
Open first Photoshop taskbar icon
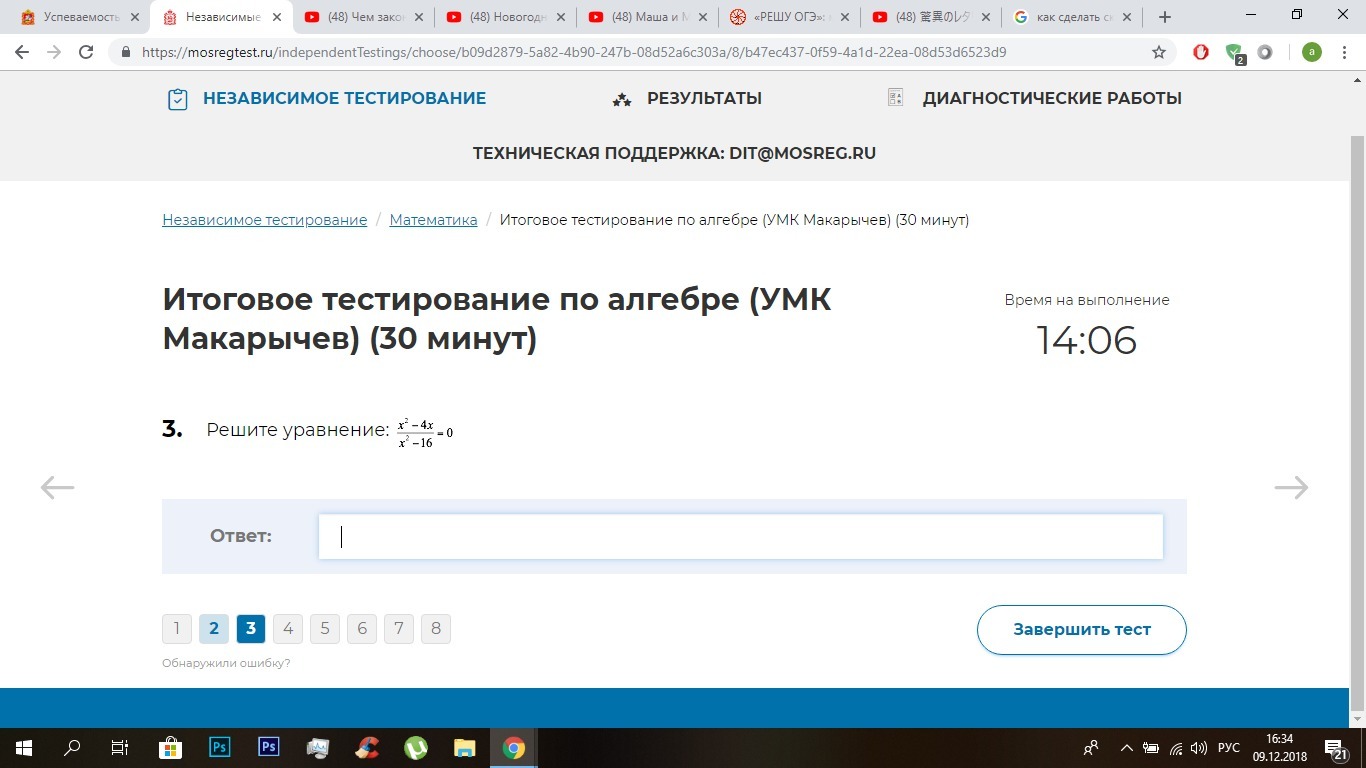[x=219, y=747]
